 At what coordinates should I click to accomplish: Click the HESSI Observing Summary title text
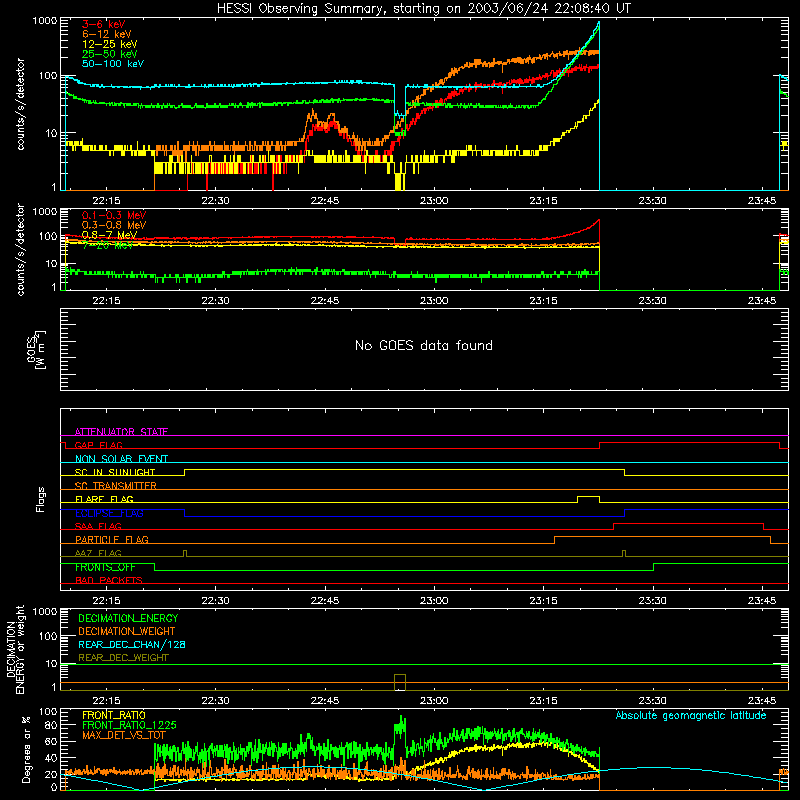pyautogui.click(x=423, y=9)
